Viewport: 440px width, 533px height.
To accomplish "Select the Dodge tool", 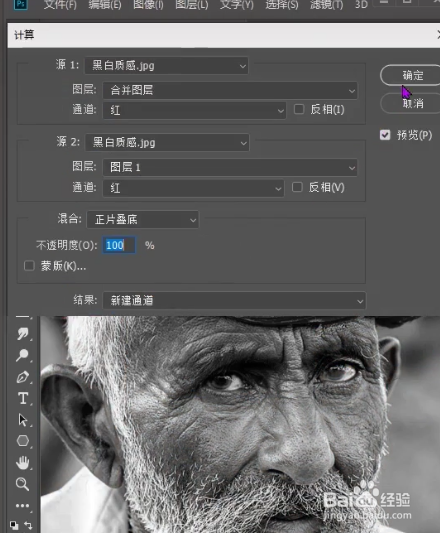I will click(22, 355).
